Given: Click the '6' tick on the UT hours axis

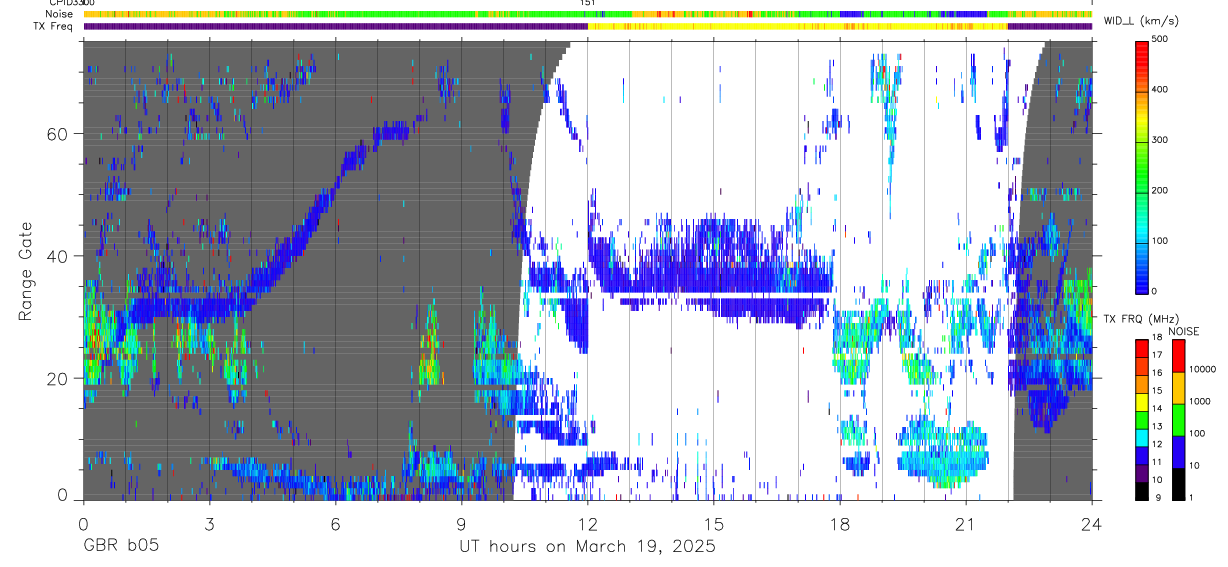Looking at the screenshot, I should (x=335, y=524).
